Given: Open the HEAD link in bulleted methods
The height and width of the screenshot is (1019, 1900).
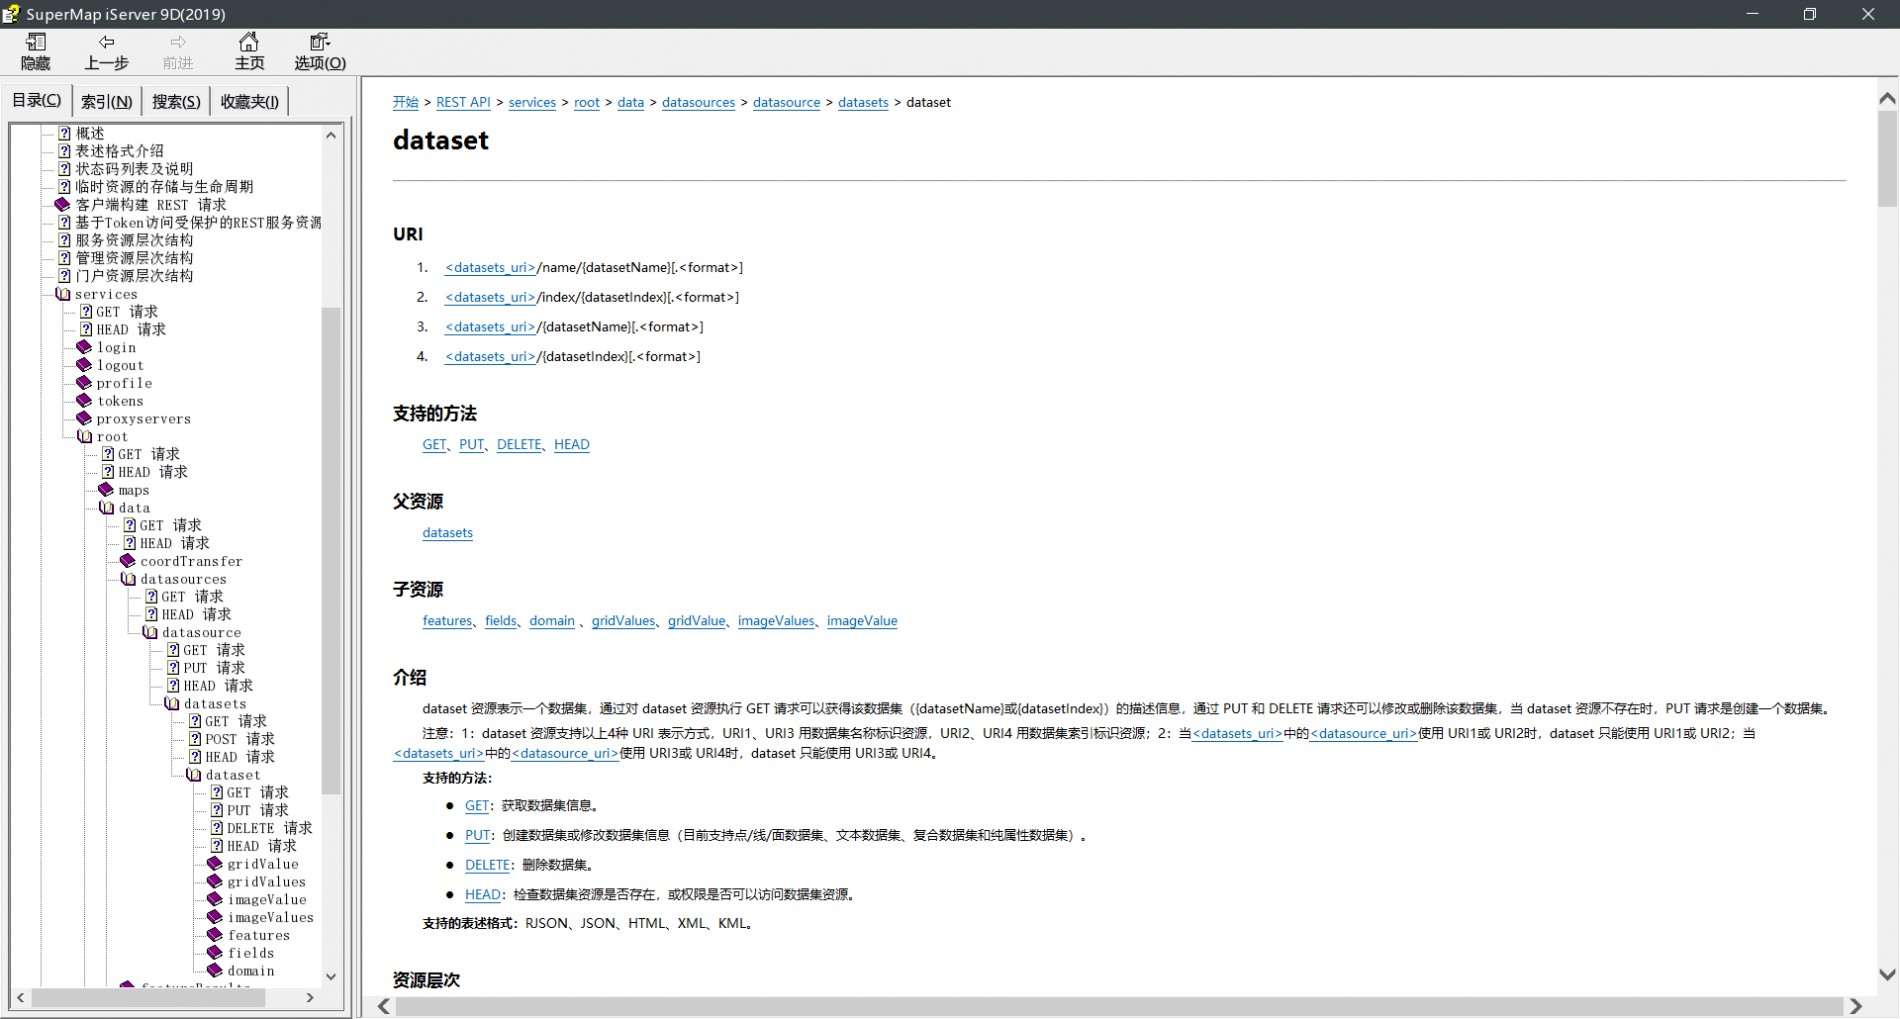Looking at the screenshot, I should pyautogui.click(x=483, y=895).
